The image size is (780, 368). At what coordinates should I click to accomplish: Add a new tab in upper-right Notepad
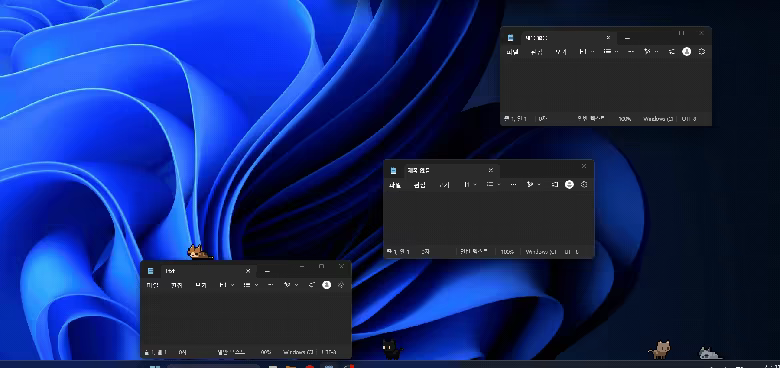click(627, 38)
